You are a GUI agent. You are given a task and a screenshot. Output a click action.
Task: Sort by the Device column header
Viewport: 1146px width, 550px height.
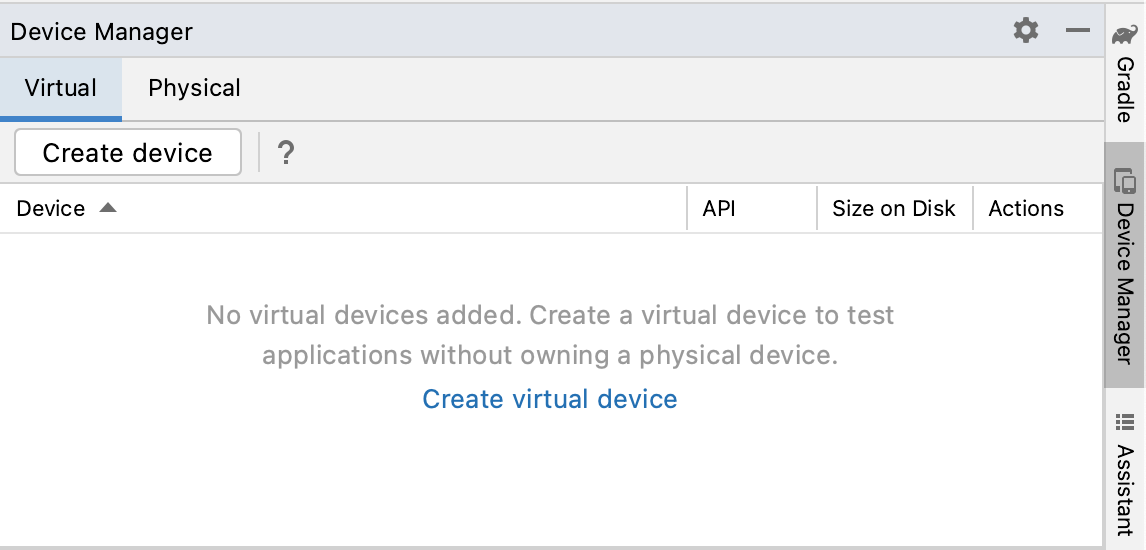[x=51, y=209]
